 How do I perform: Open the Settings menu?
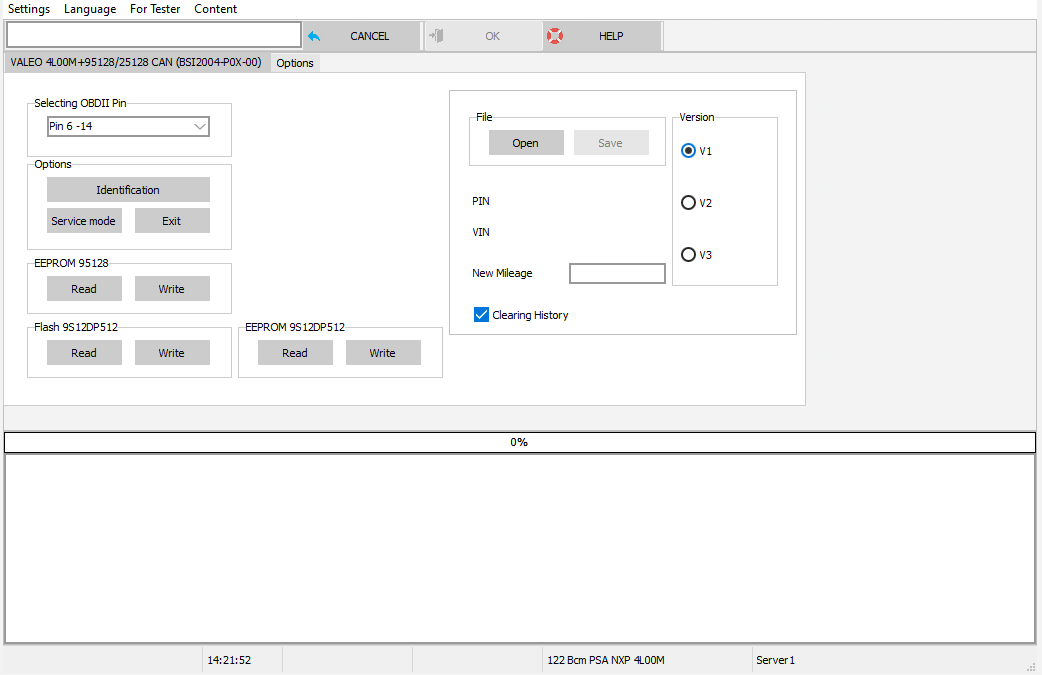(29, 9)
